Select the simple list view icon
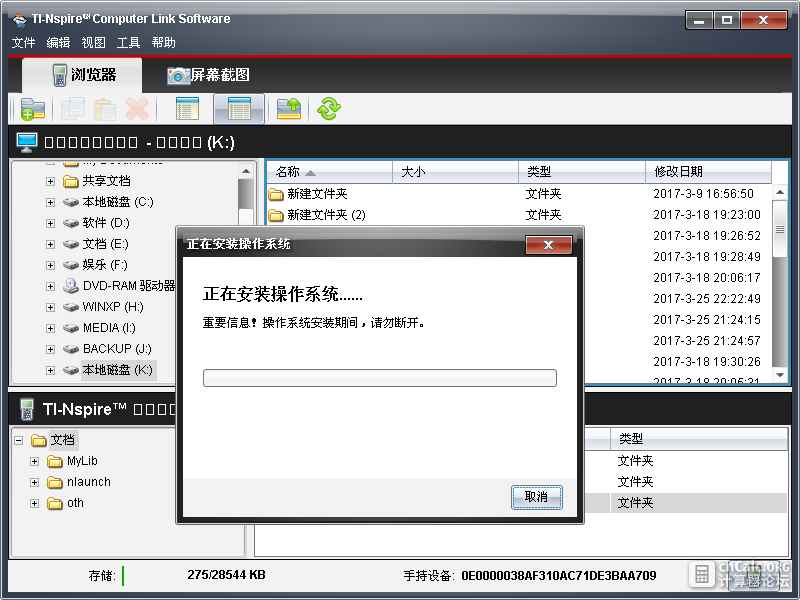800x600 pixels. coord(187,109)
